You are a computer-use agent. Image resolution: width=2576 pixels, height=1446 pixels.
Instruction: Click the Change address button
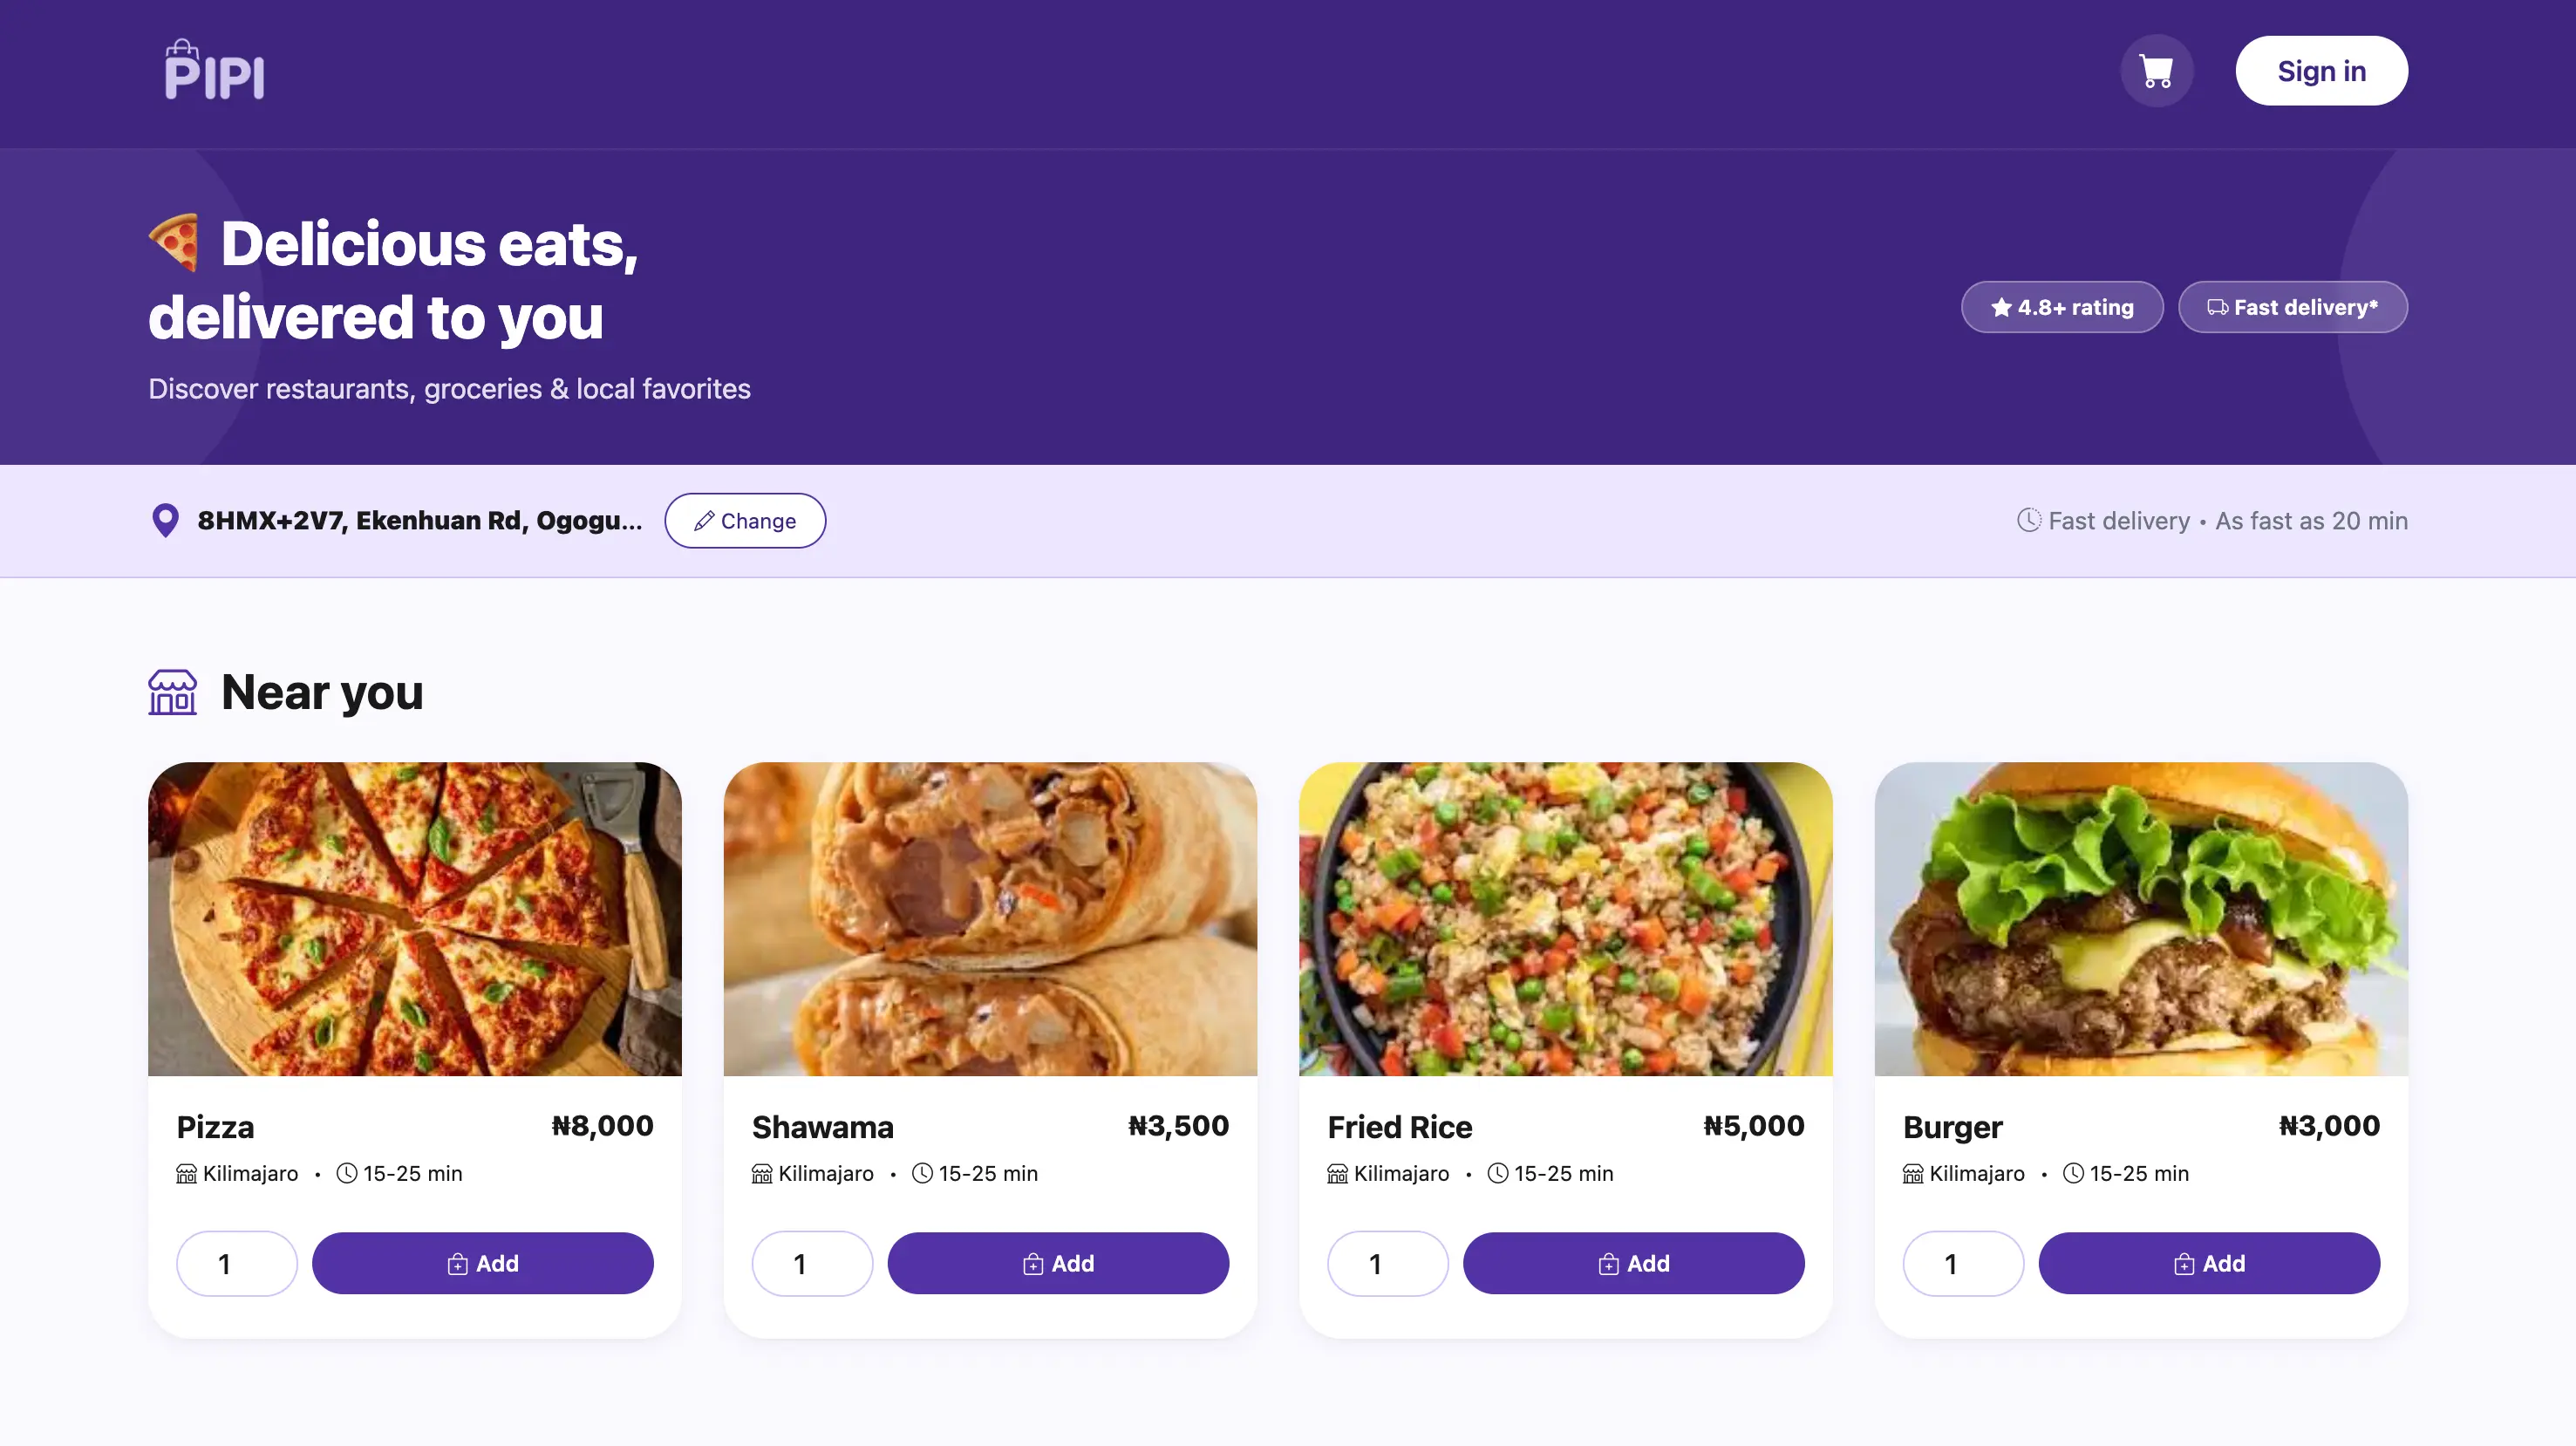click(x=745, y=520)
